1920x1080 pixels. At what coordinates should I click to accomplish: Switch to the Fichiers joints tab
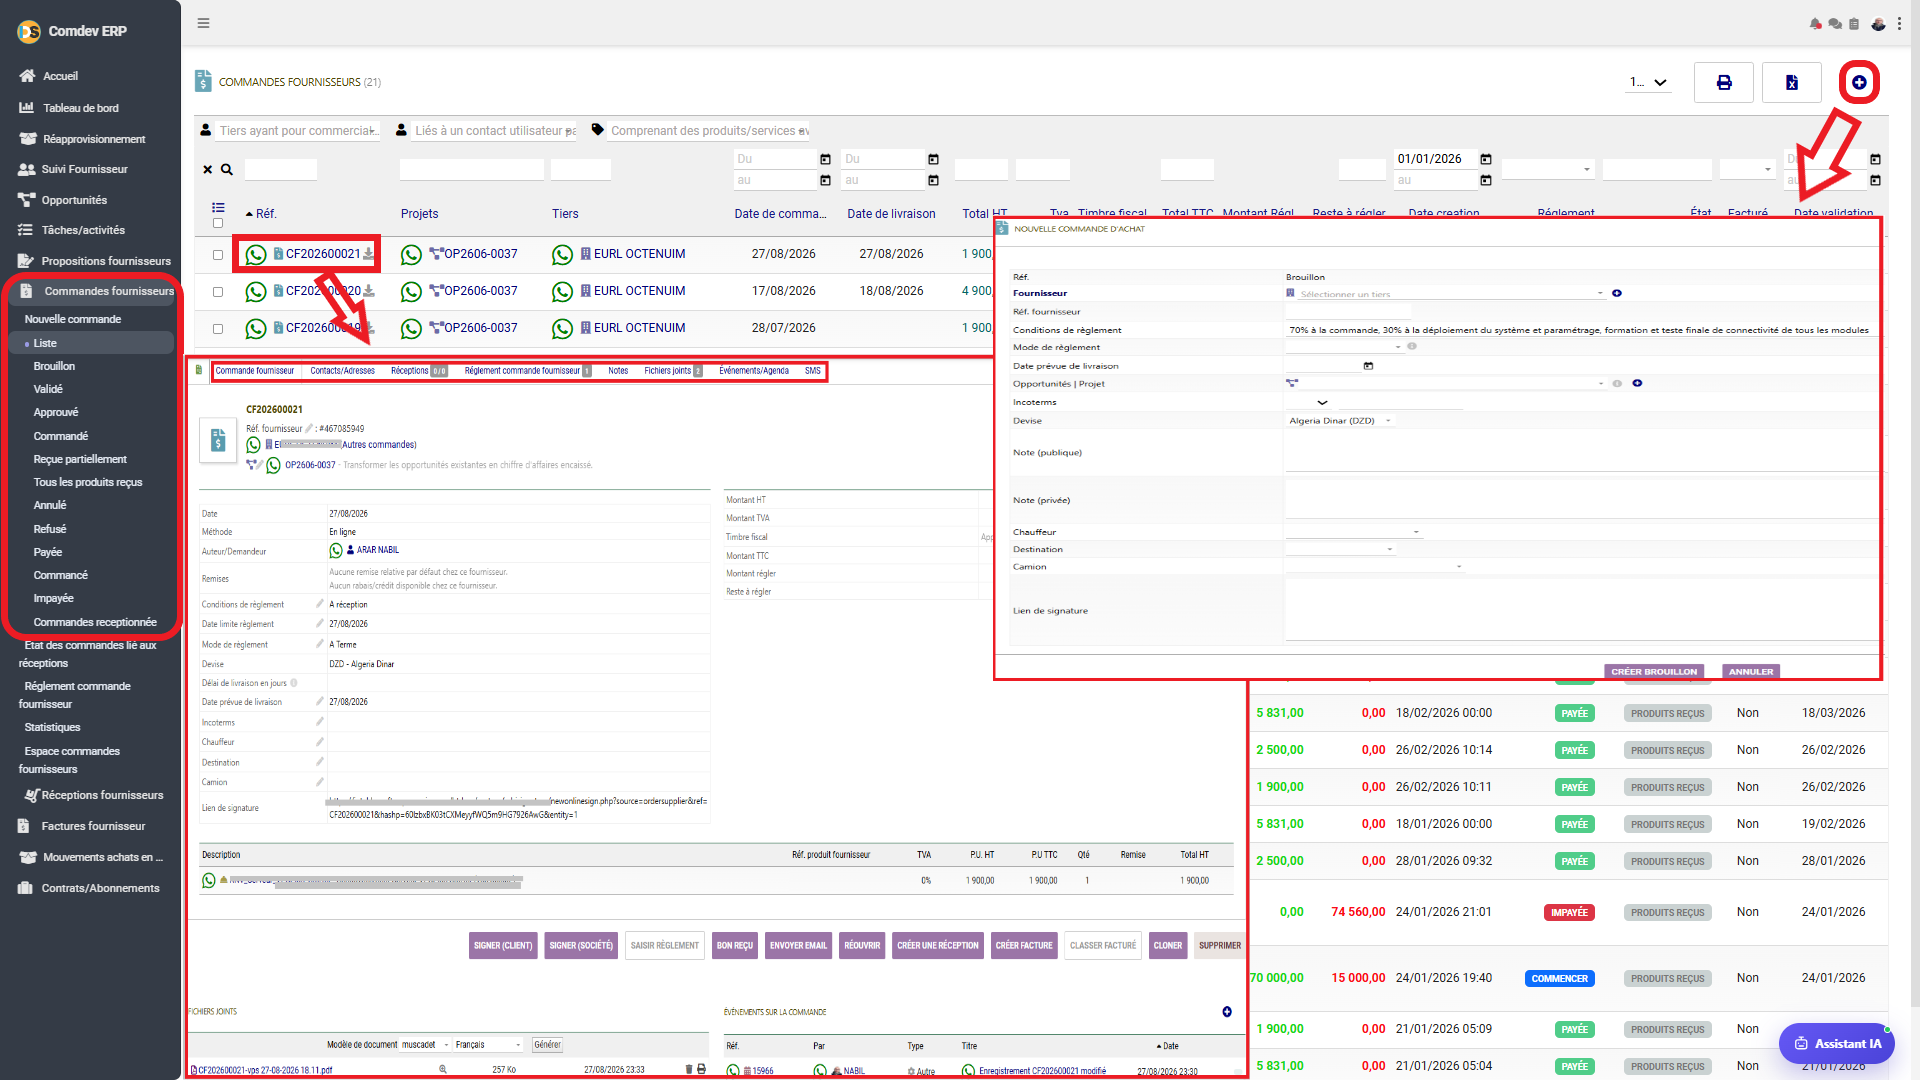673,371
